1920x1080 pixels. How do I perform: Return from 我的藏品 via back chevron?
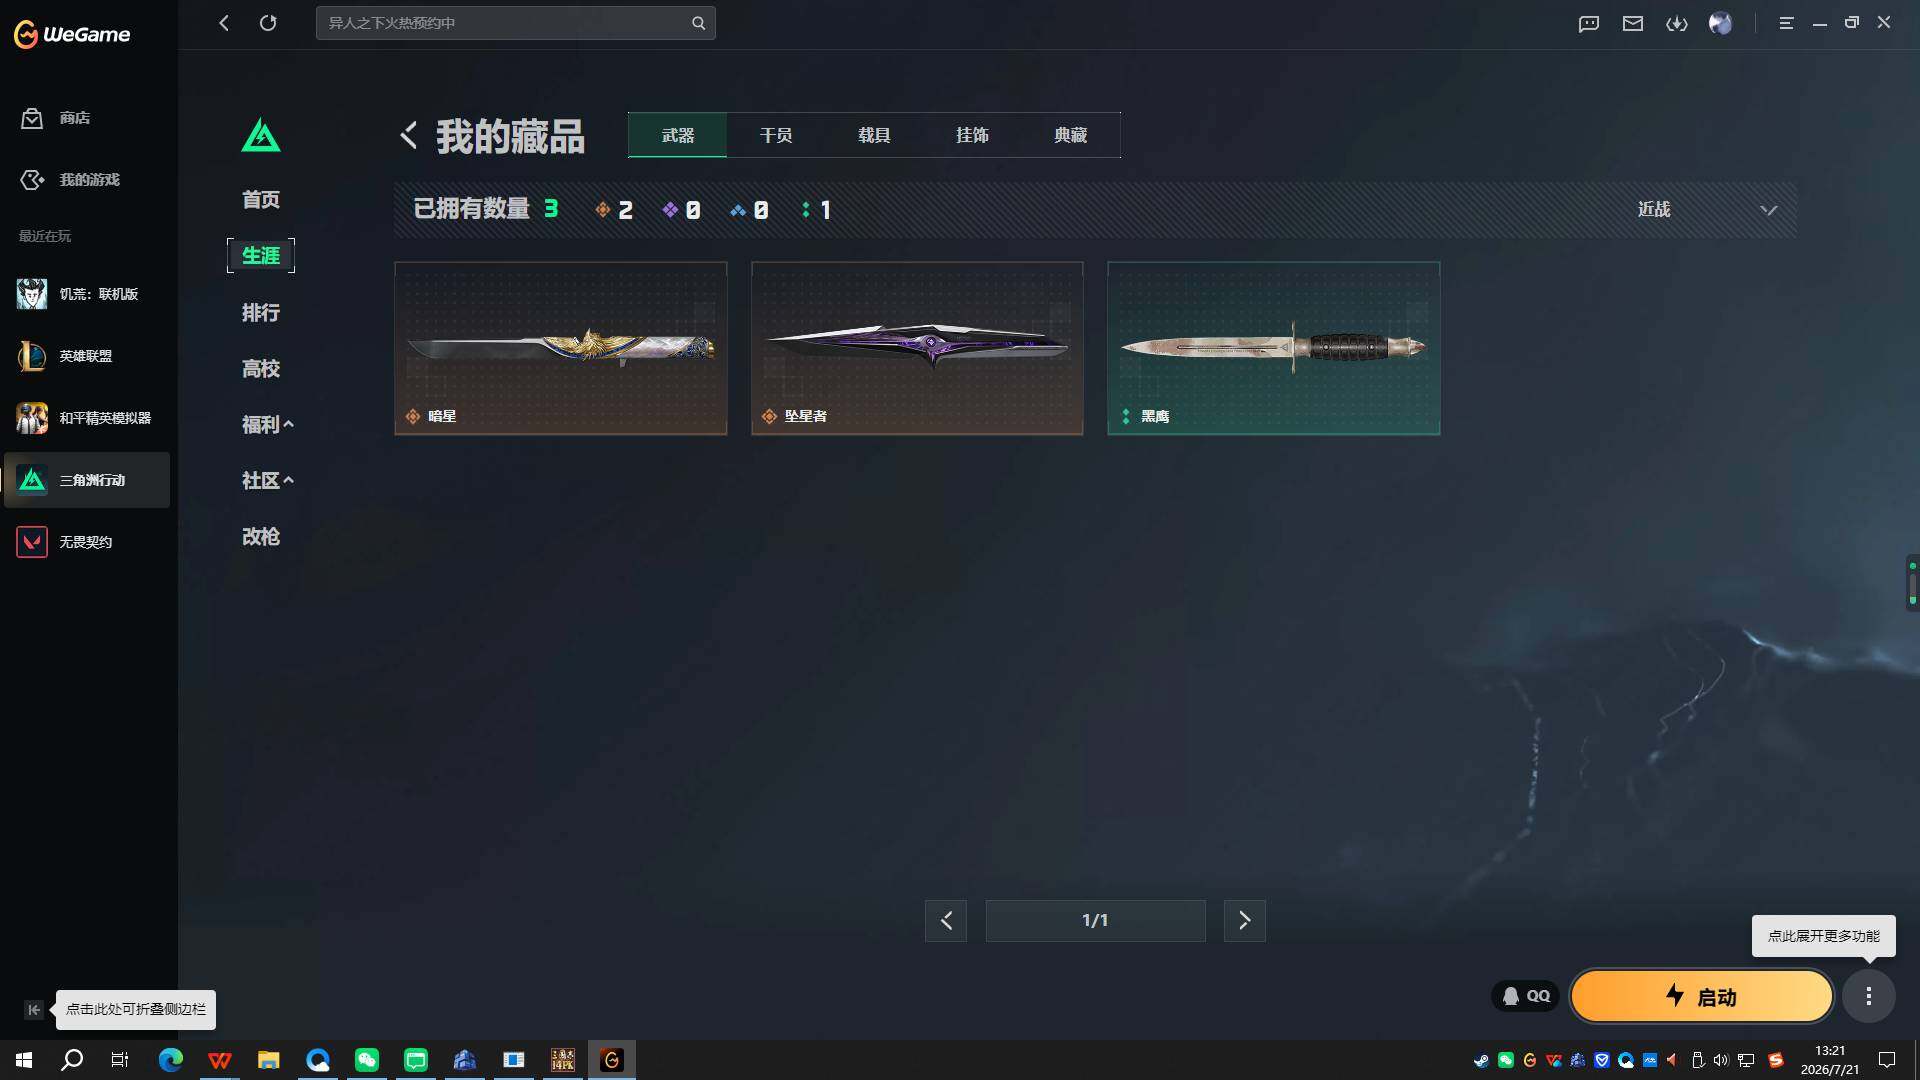(408, 135)
